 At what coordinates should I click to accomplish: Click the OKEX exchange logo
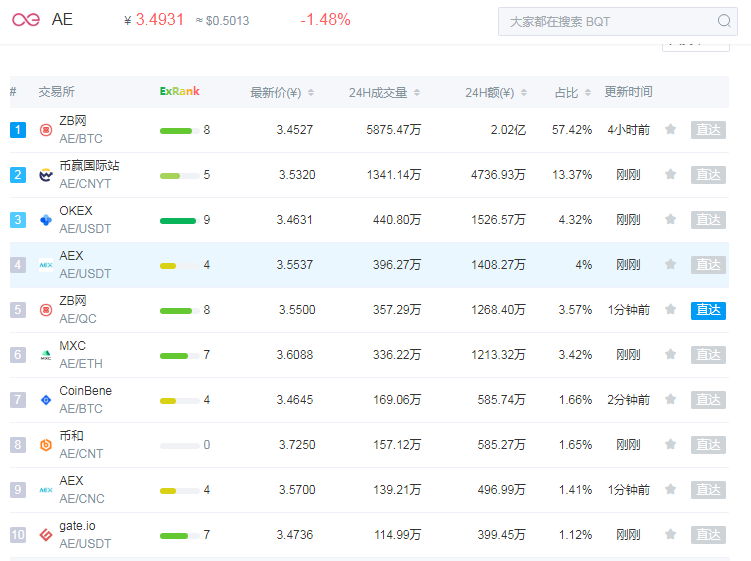pos(46,220)
